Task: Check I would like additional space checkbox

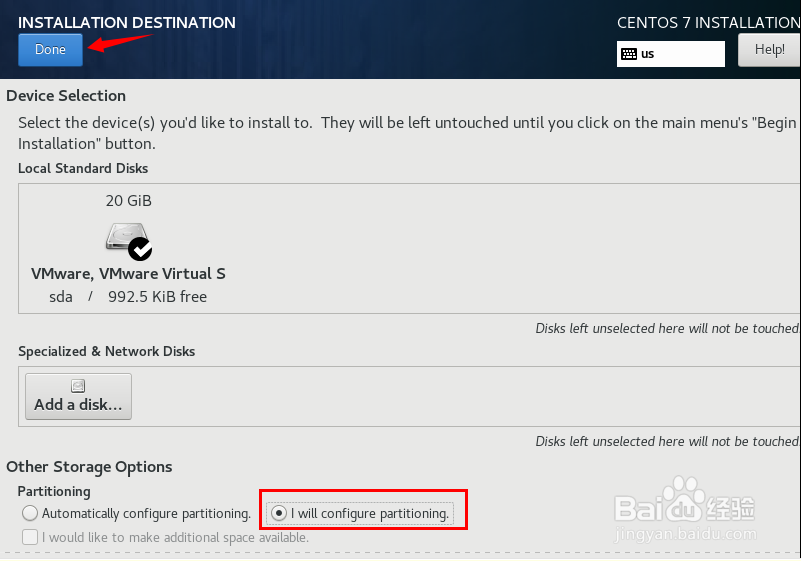Action: pyautogui.click(x=30, y=537)
